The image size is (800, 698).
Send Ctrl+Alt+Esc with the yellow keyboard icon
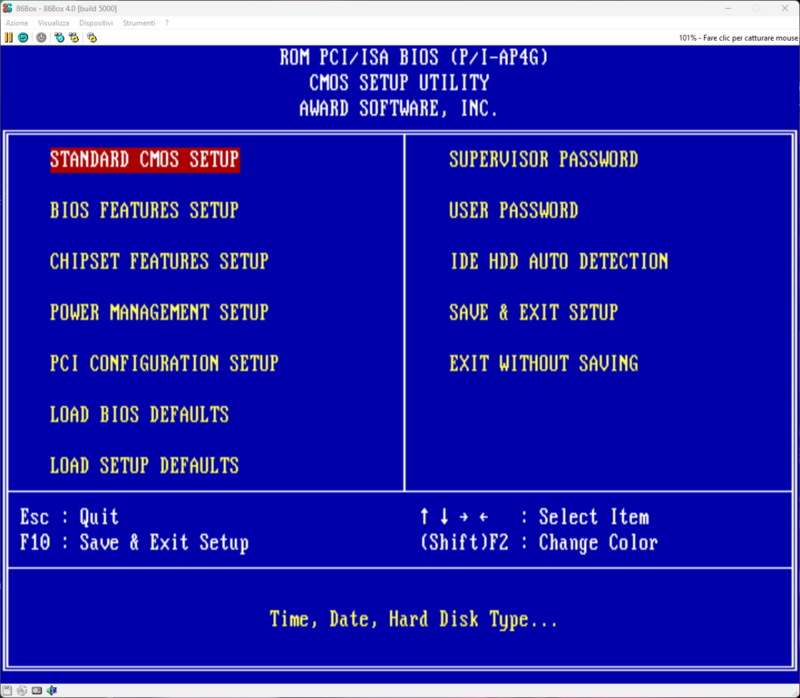pos(74,37)
